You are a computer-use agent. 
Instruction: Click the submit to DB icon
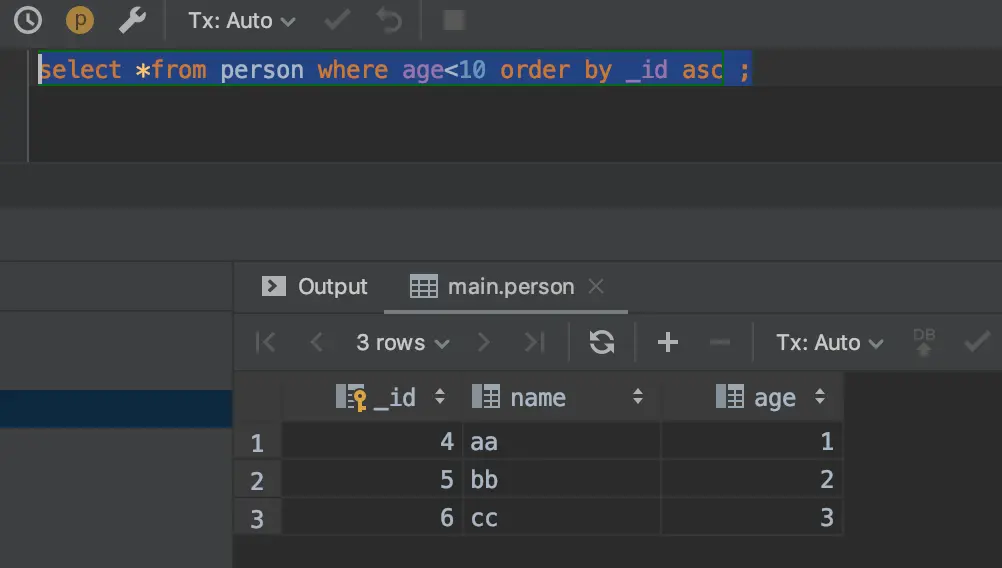(924, 342)
